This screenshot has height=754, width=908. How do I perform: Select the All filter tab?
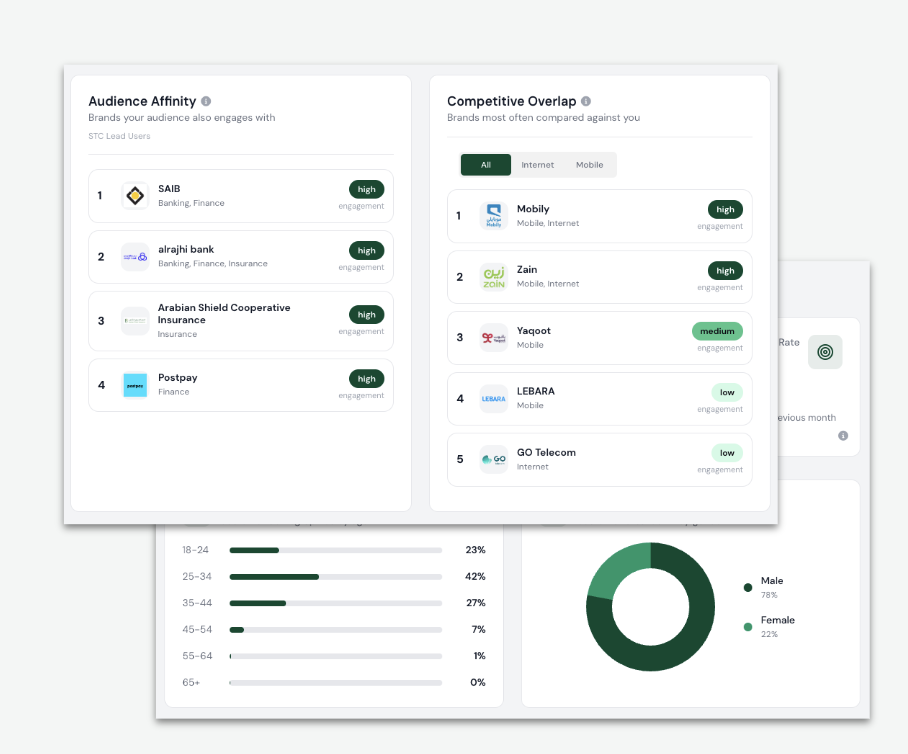(486, 165)
